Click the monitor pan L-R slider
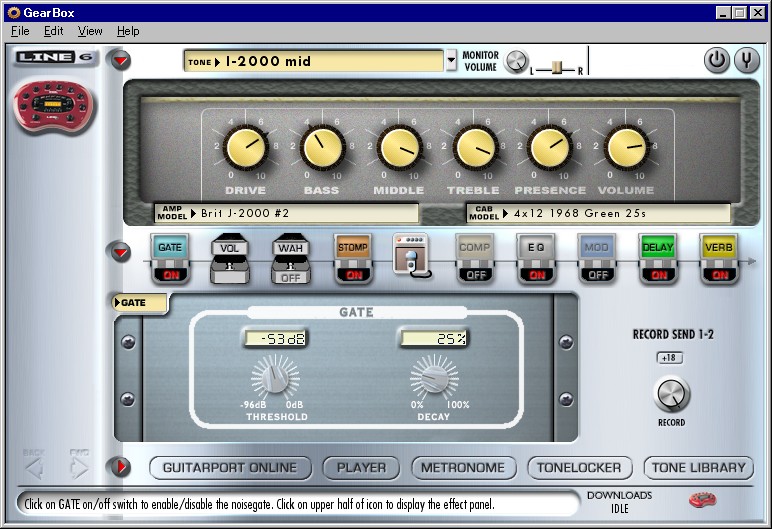772x529 pixels. pos(557,68)
